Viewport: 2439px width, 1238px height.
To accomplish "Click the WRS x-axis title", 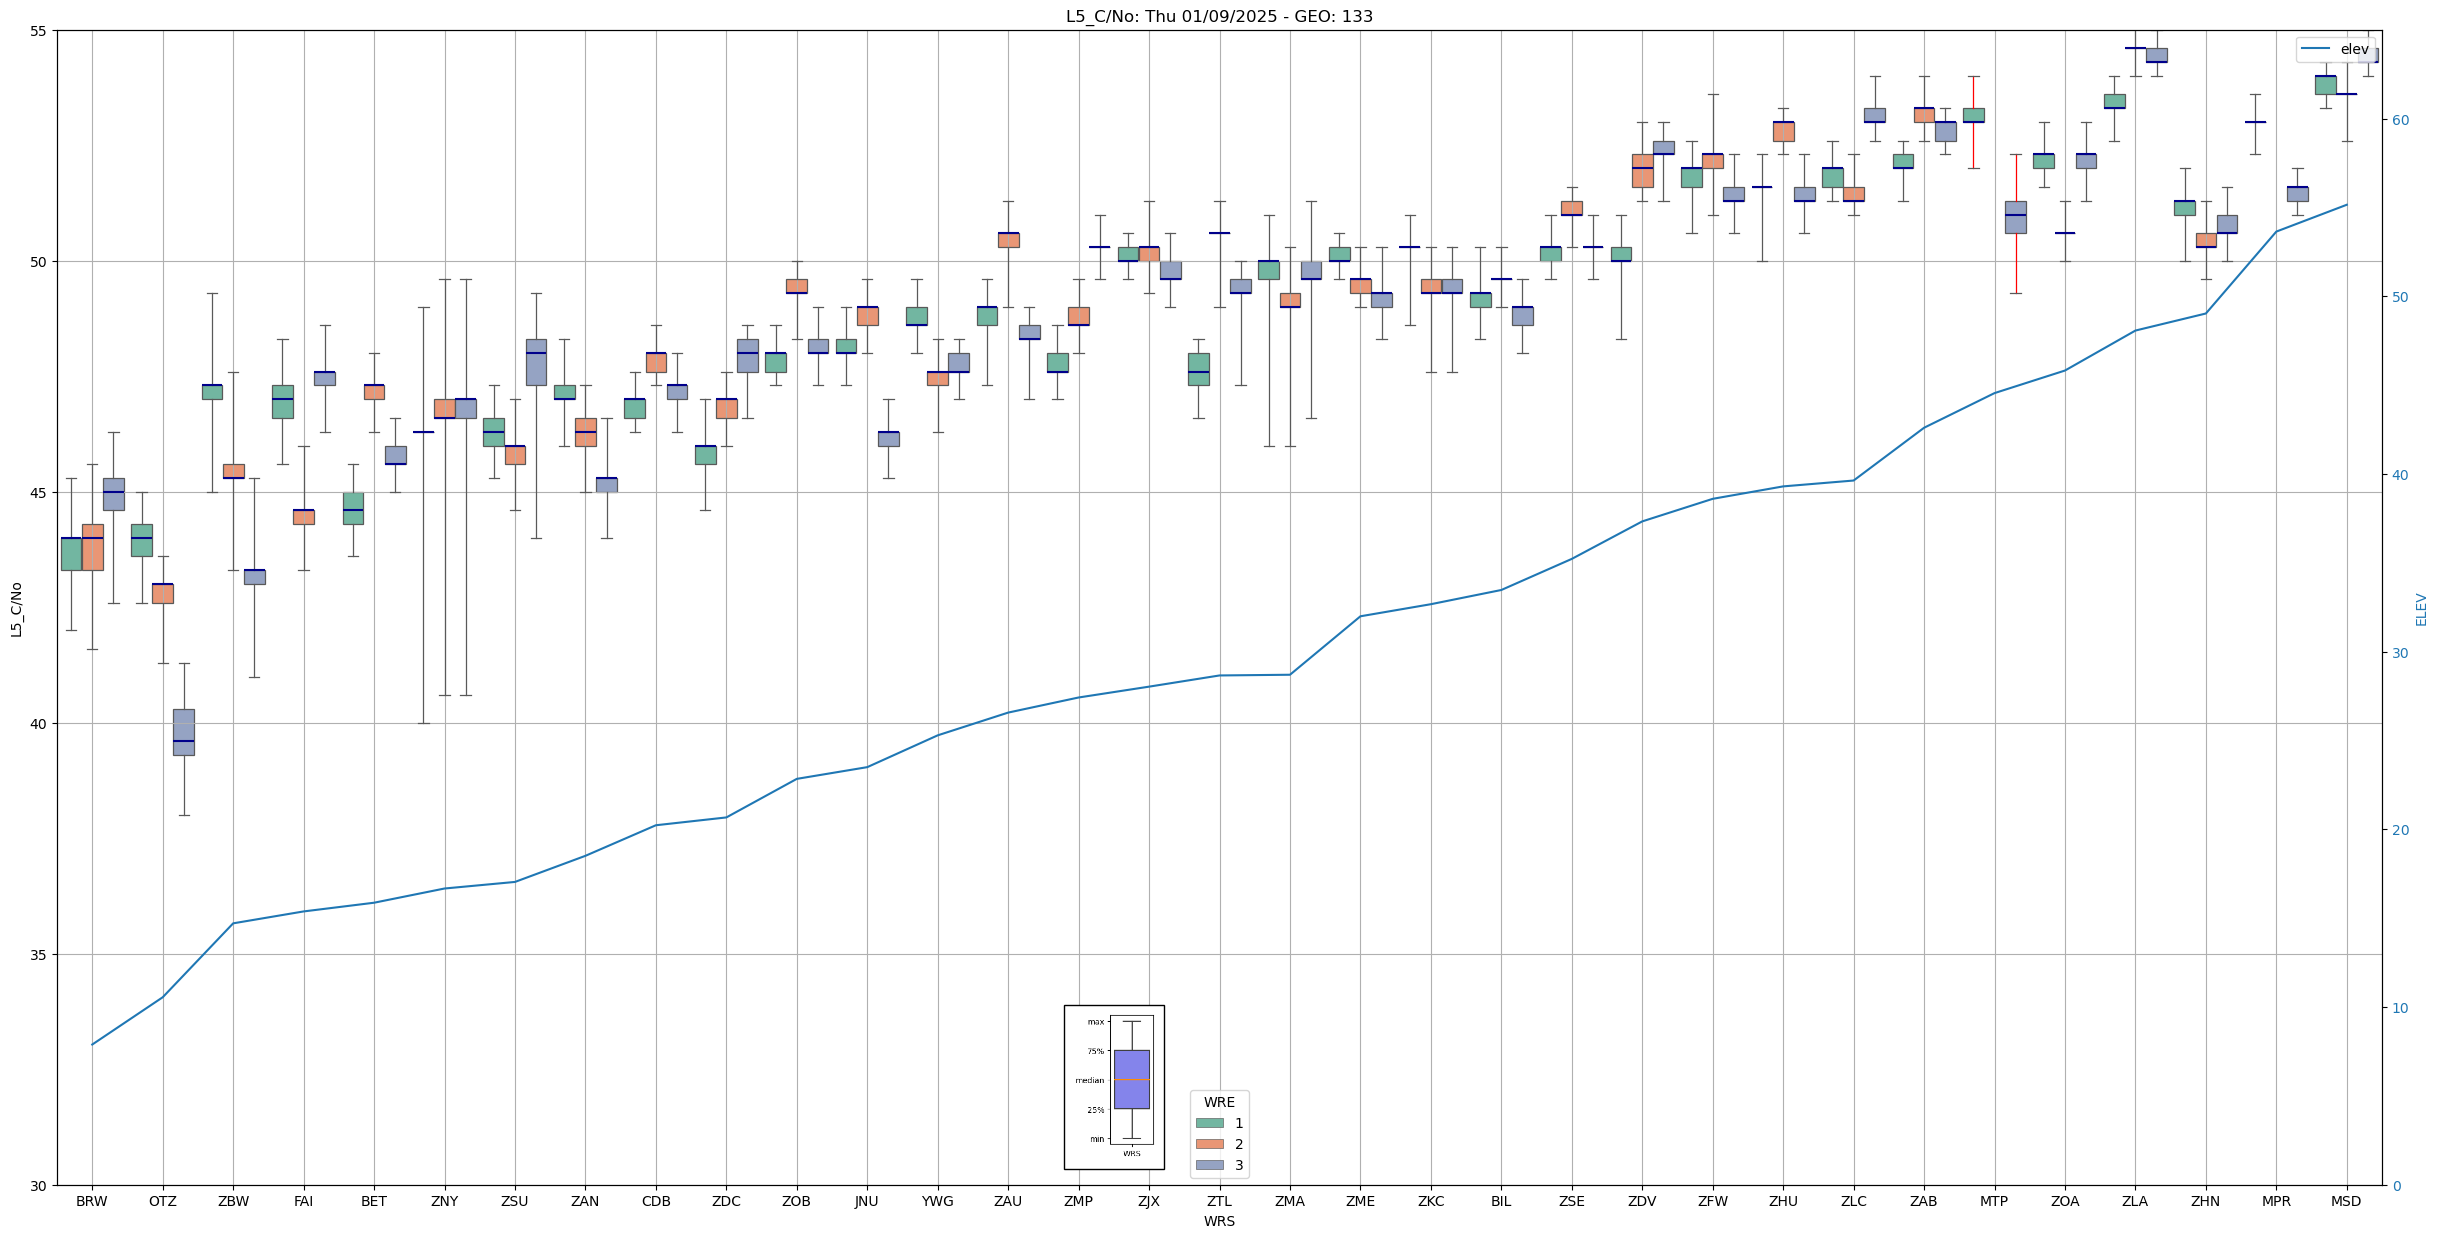I will pyautogui.click(x=1219, y=1221).
